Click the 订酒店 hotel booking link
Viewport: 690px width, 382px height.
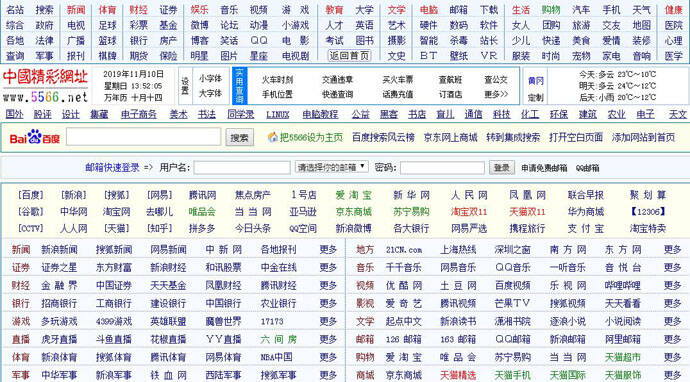[450, 94]
